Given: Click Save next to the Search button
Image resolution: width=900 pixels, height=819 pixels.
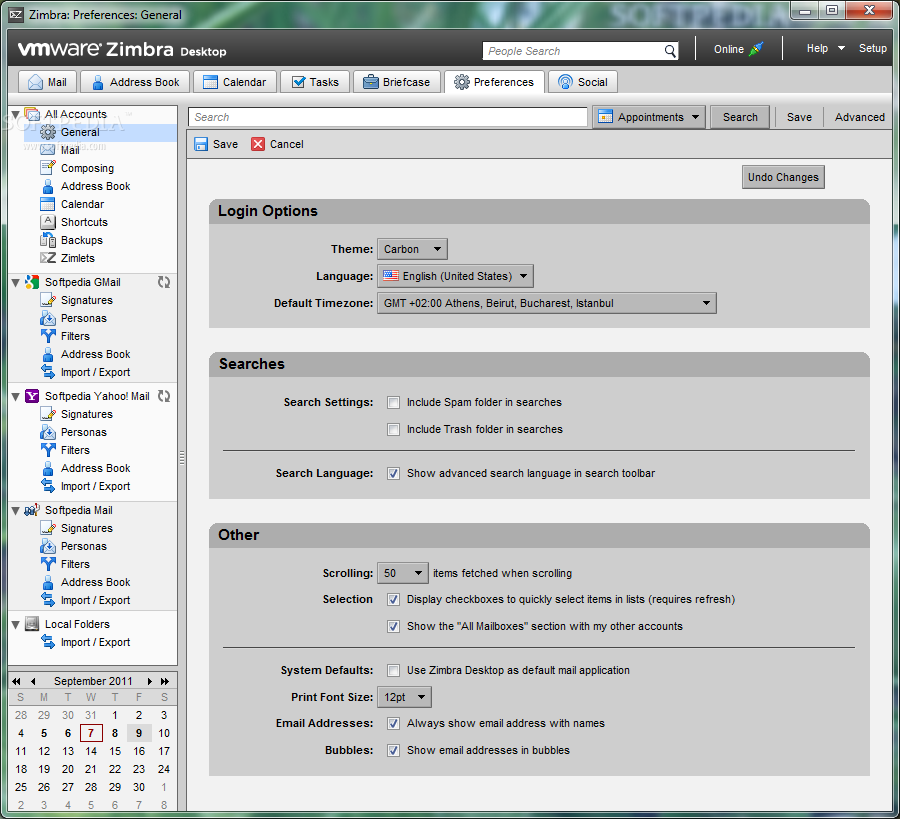Looking at the screenshot, I should coord(799,117).
